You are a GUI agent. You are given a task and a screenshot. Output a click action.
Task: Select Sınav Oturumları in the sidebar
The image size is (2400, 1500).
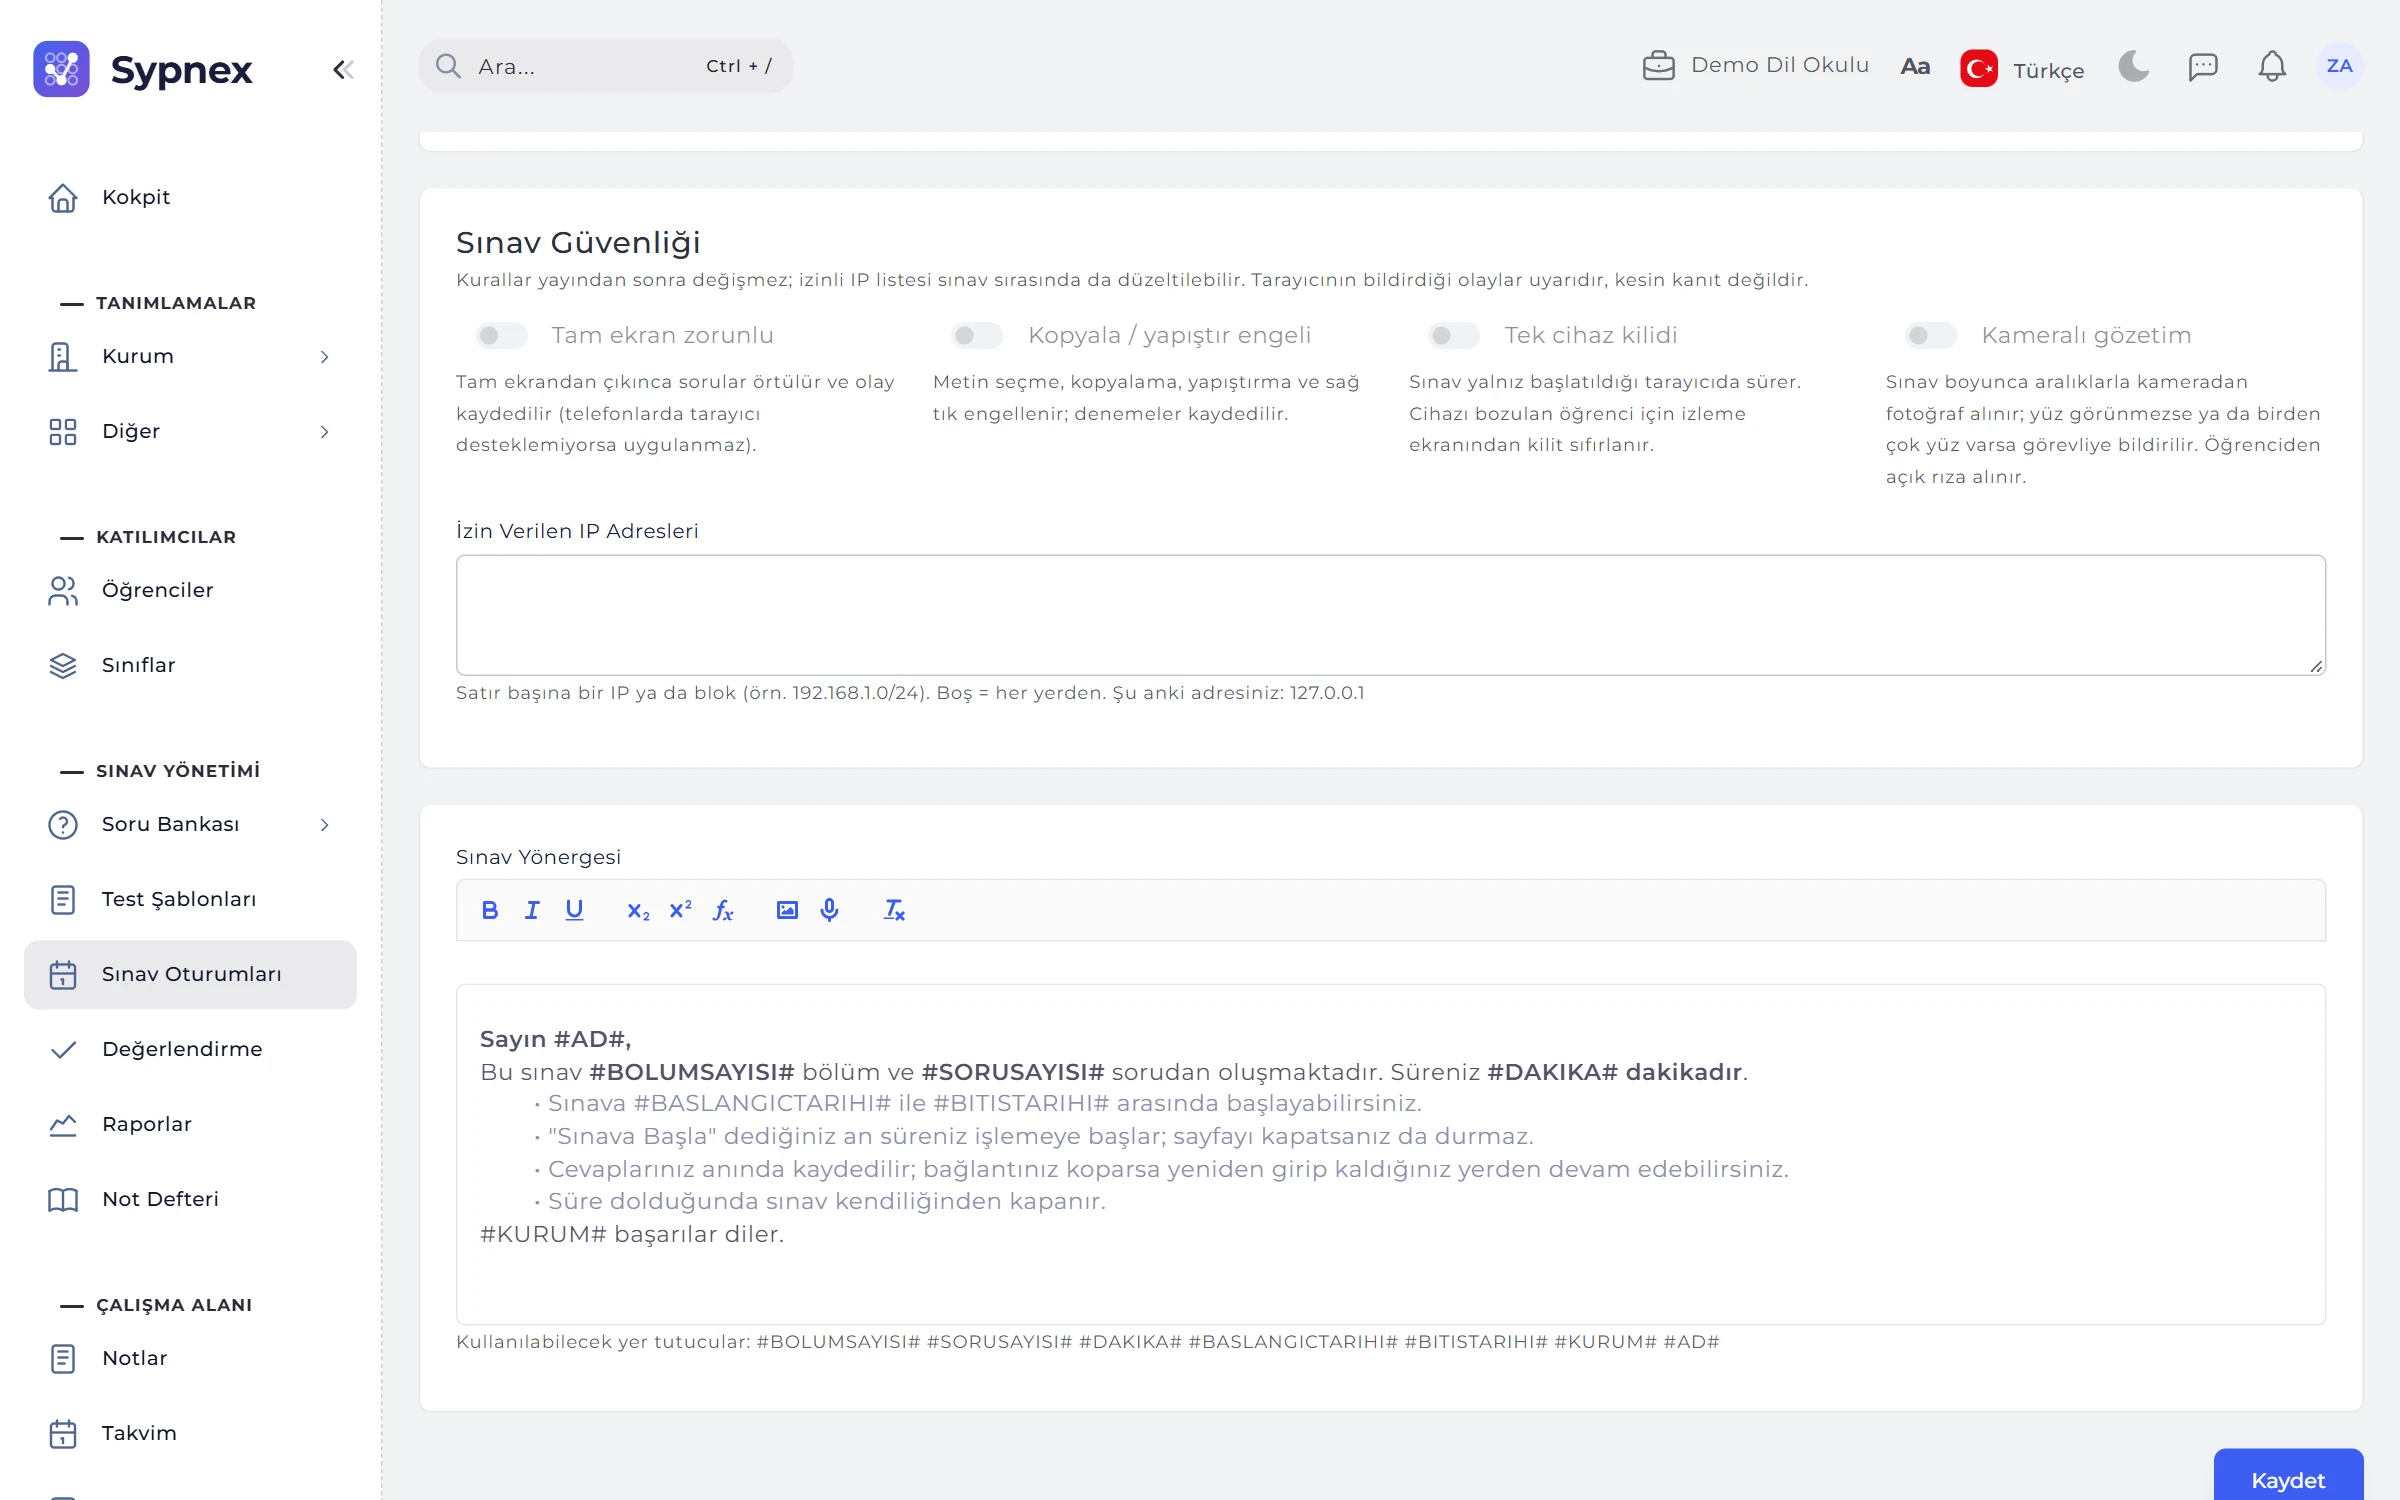(190, 974)
